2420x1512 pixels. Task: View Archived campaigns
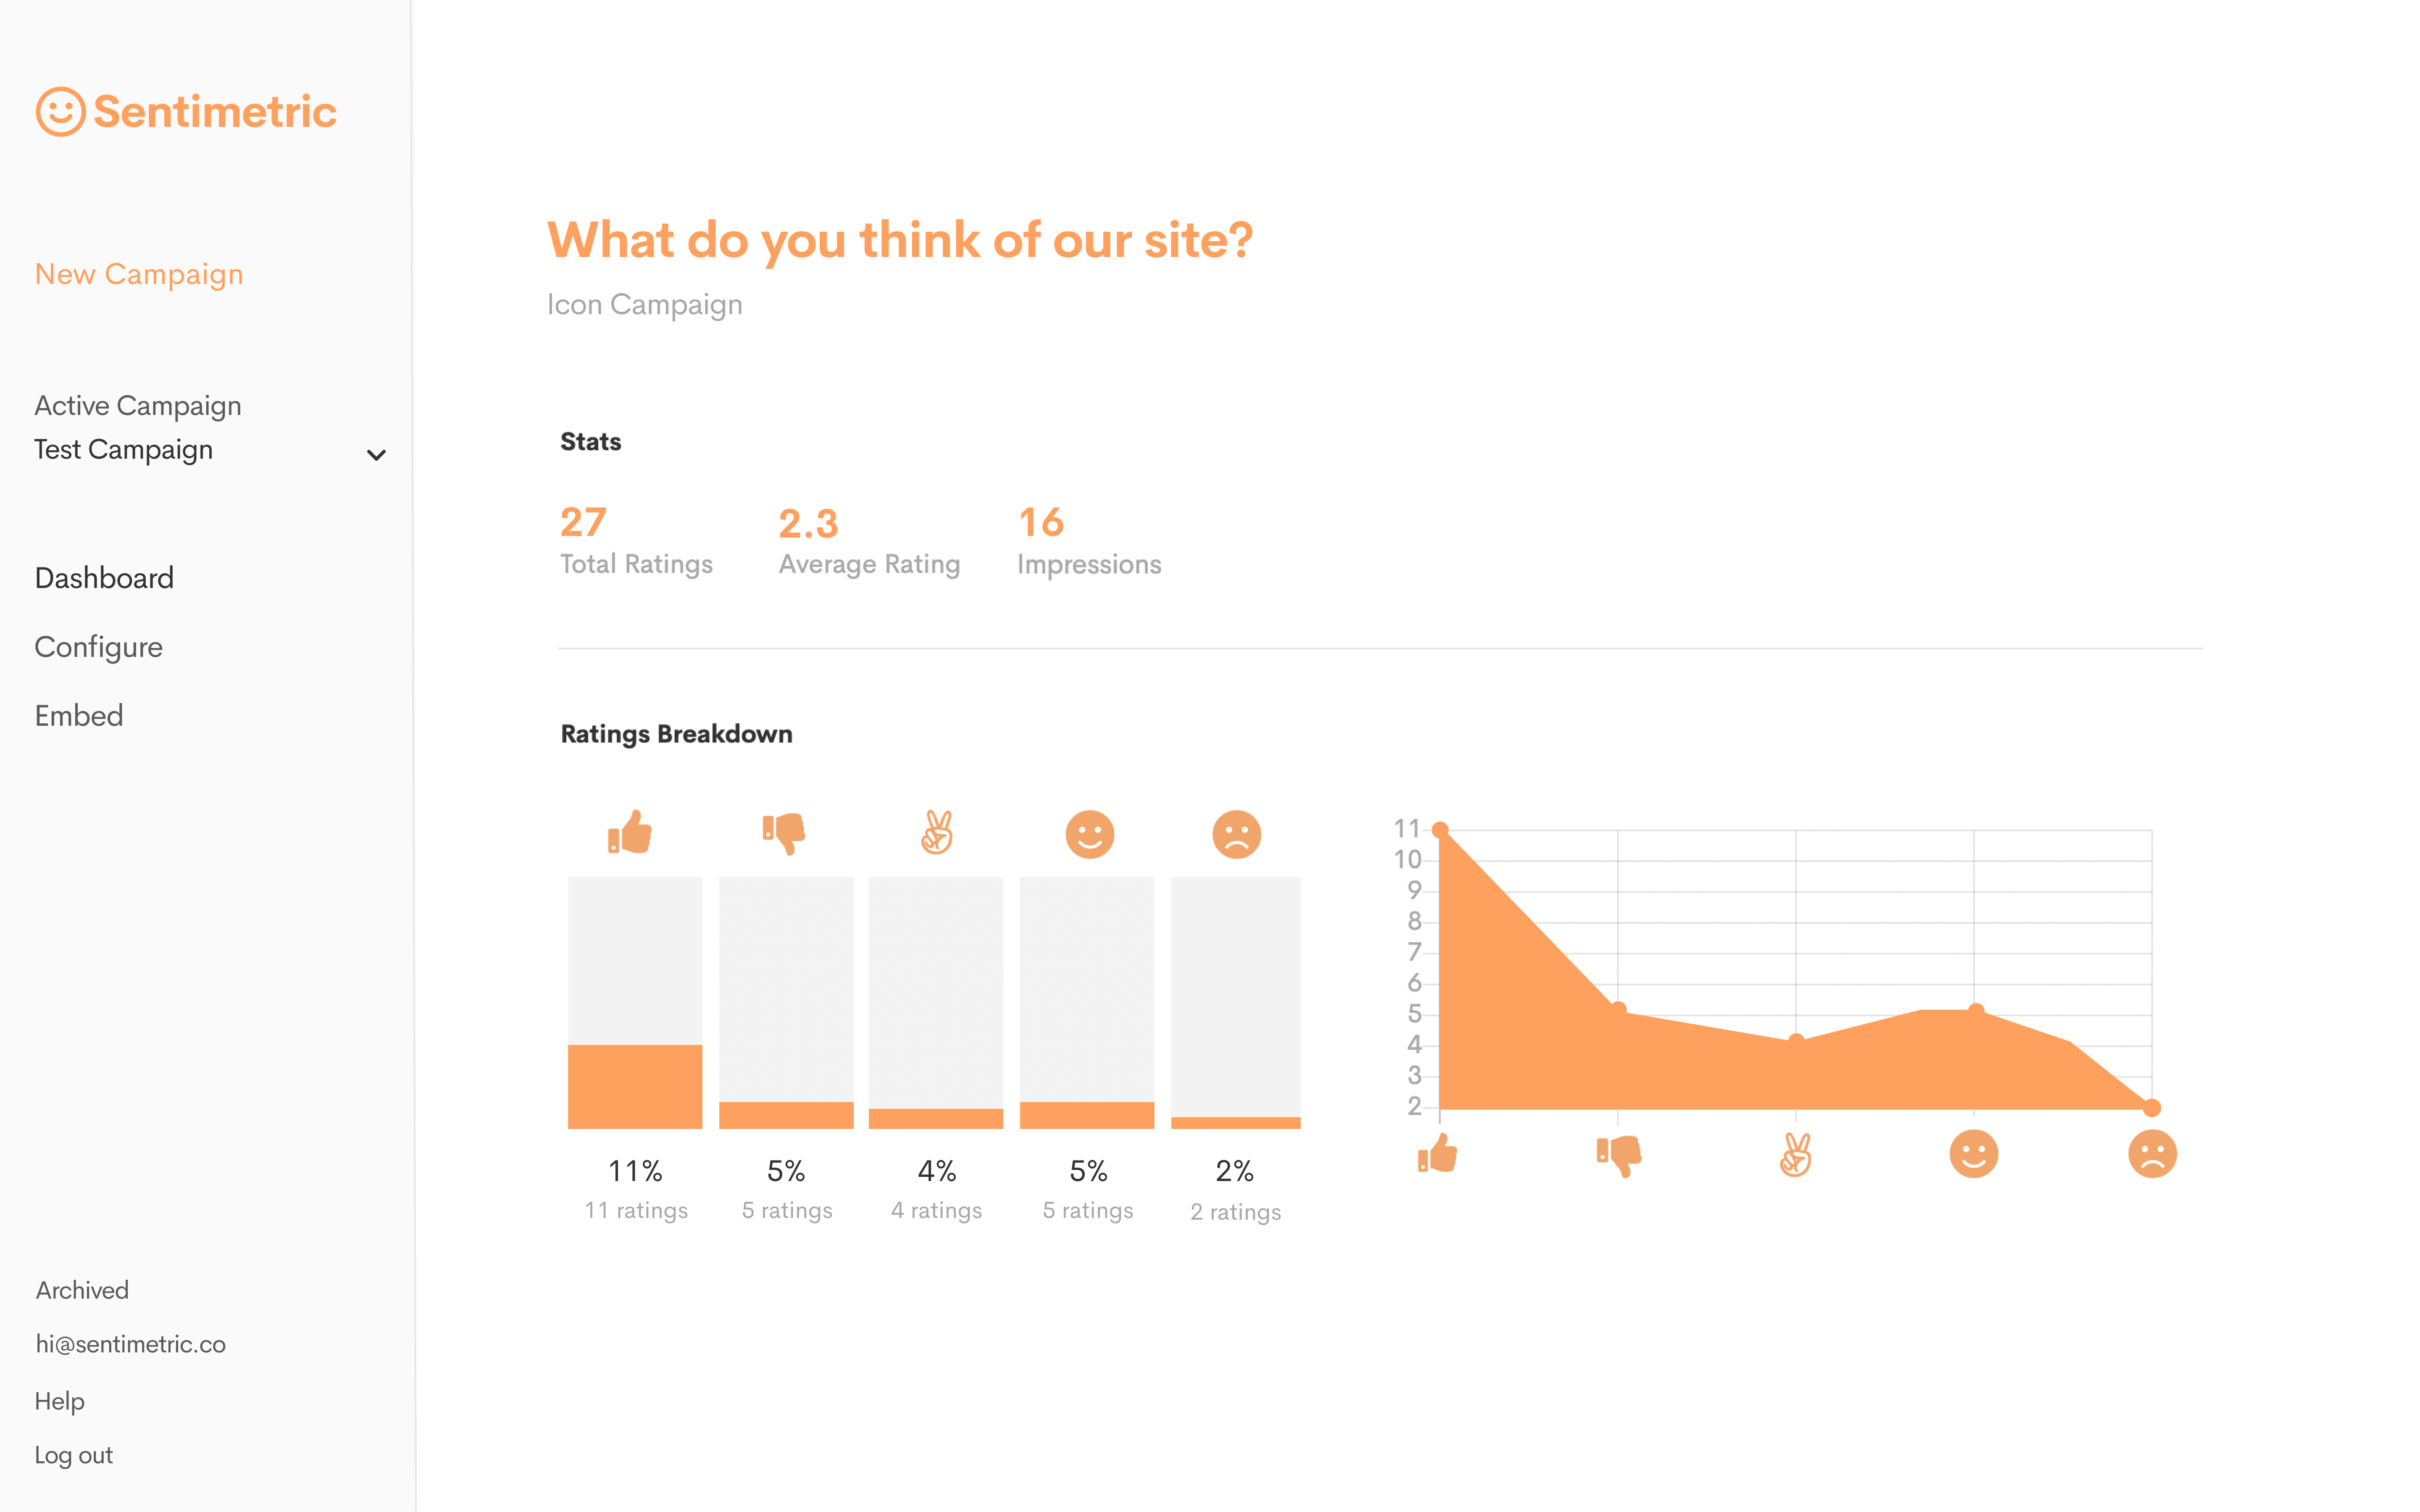[82, 1290]
